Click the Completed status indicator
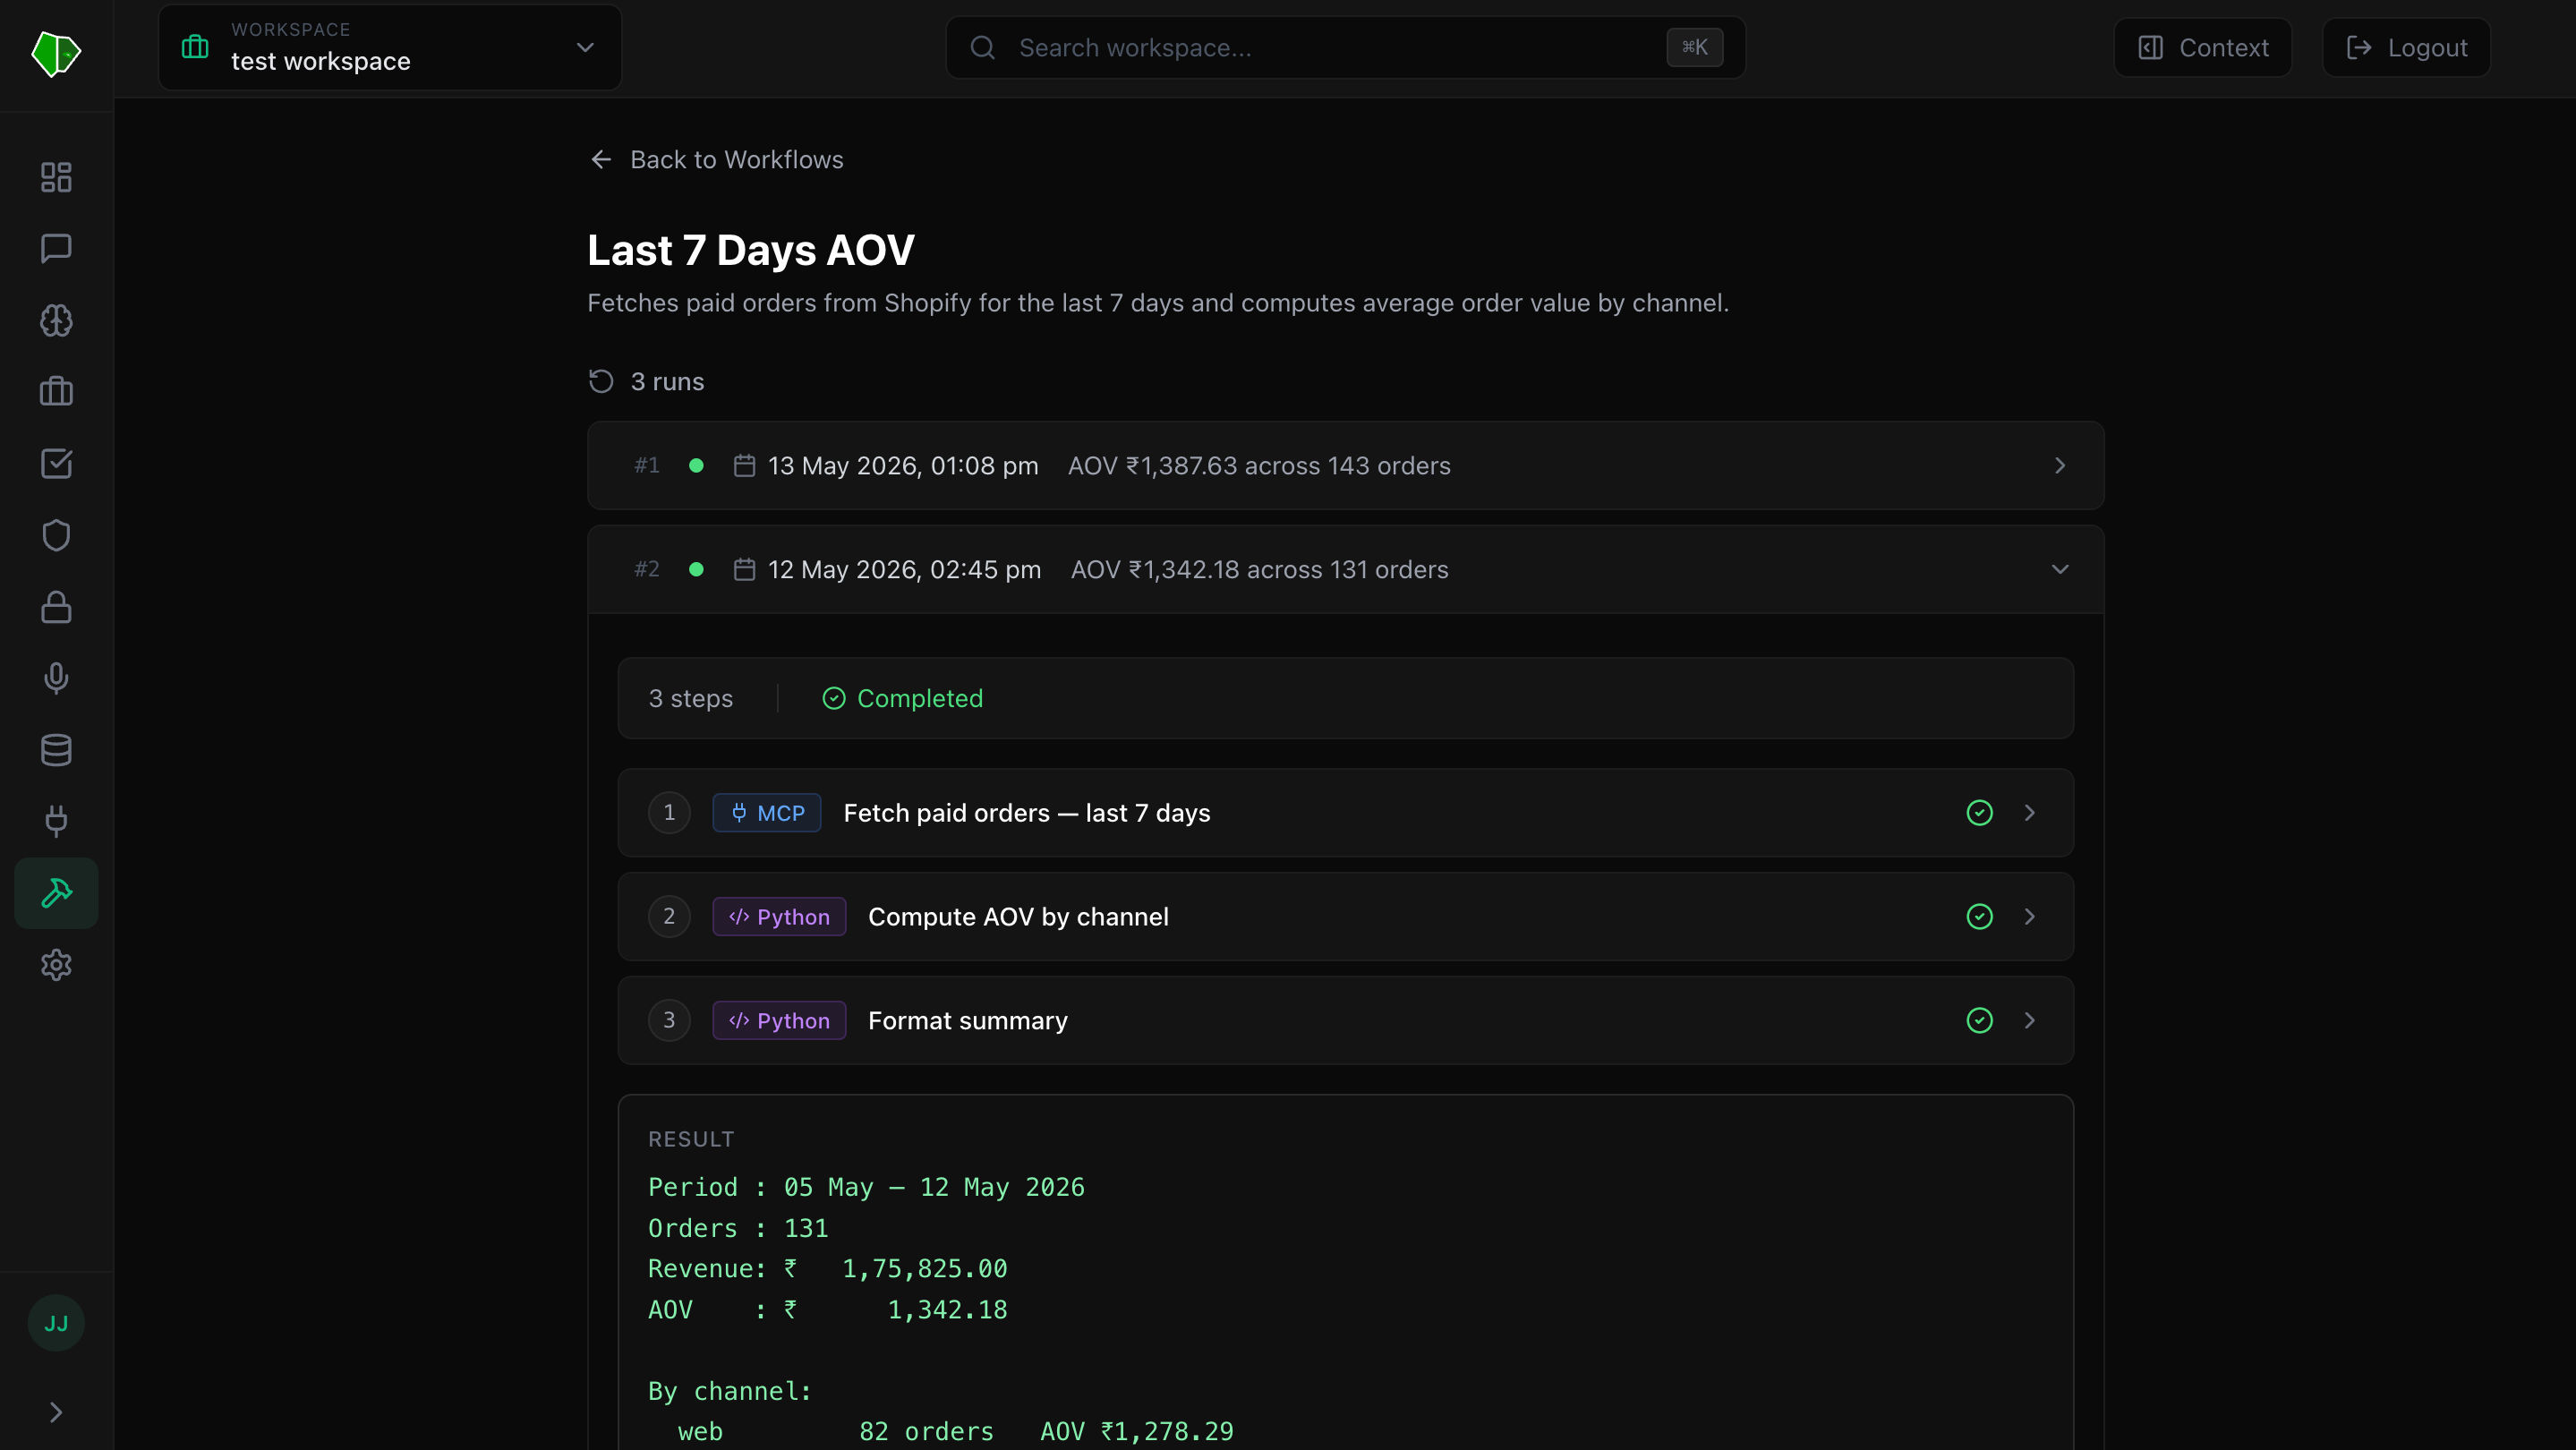 click(902, 698)
